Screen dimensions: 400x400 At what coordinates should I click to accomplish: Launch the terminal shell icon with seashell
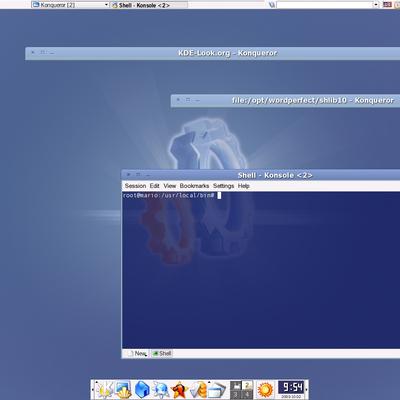[x=123, y=389]
